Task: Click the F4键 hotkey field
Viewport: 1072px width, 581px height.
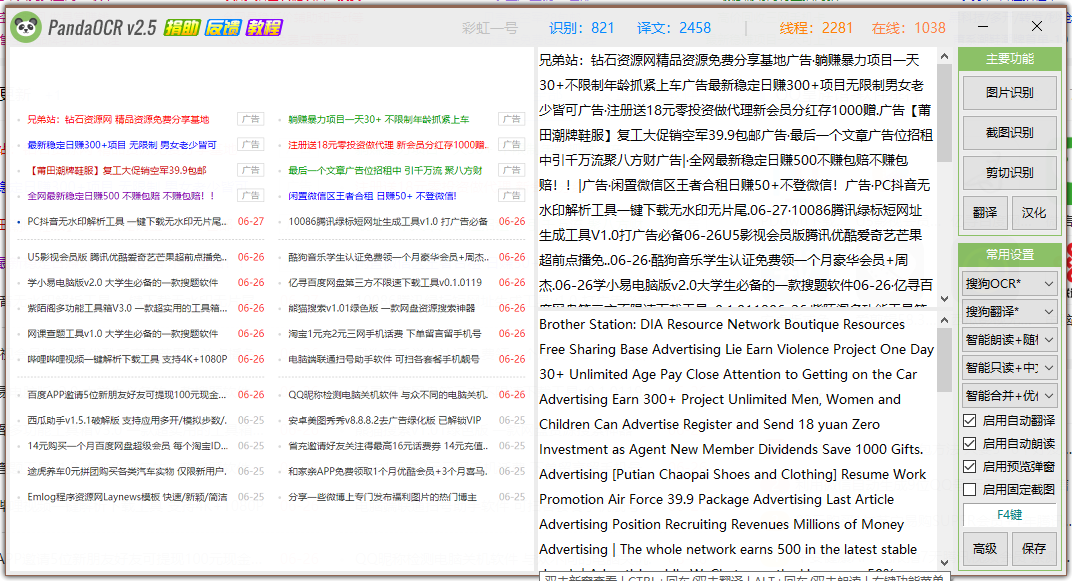Action: (x=1010, y=515)
